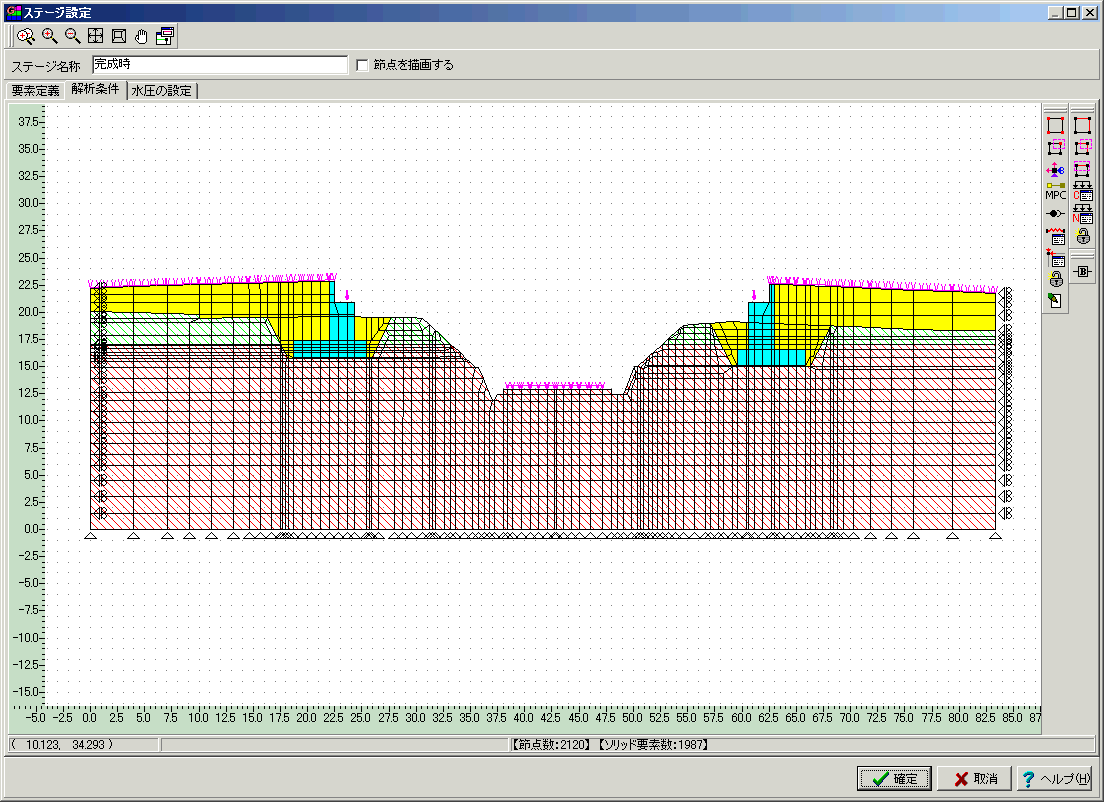1104x802 pixels.
Task: Click the B element icon
Action: [x=1082, y=271]
